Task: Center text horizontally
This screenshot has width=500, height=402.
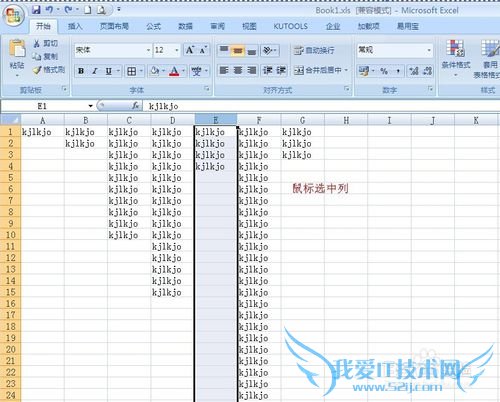Action: (238, 70)
